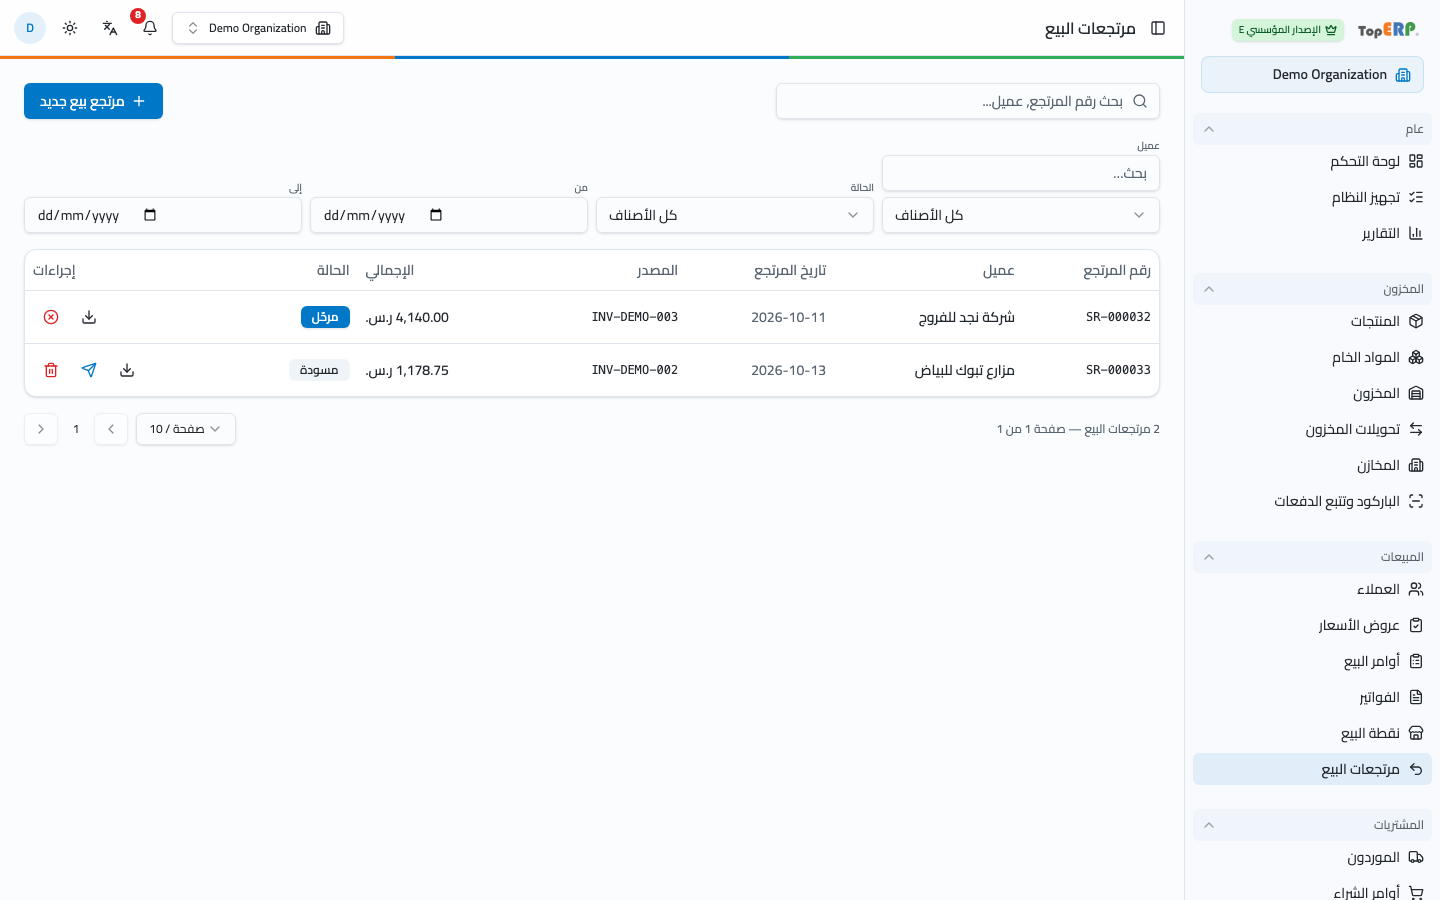Cancel return SR-000032 with red X icon

click(51, 317)
